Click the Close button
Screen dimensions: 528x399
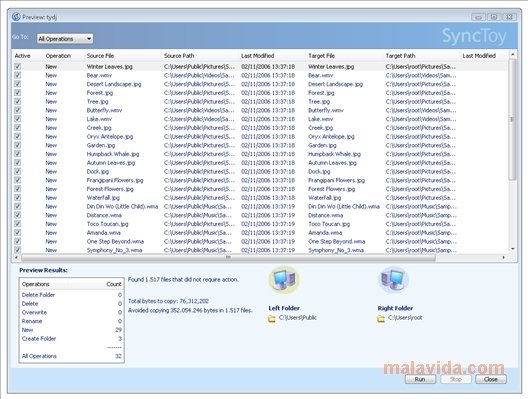491,379
